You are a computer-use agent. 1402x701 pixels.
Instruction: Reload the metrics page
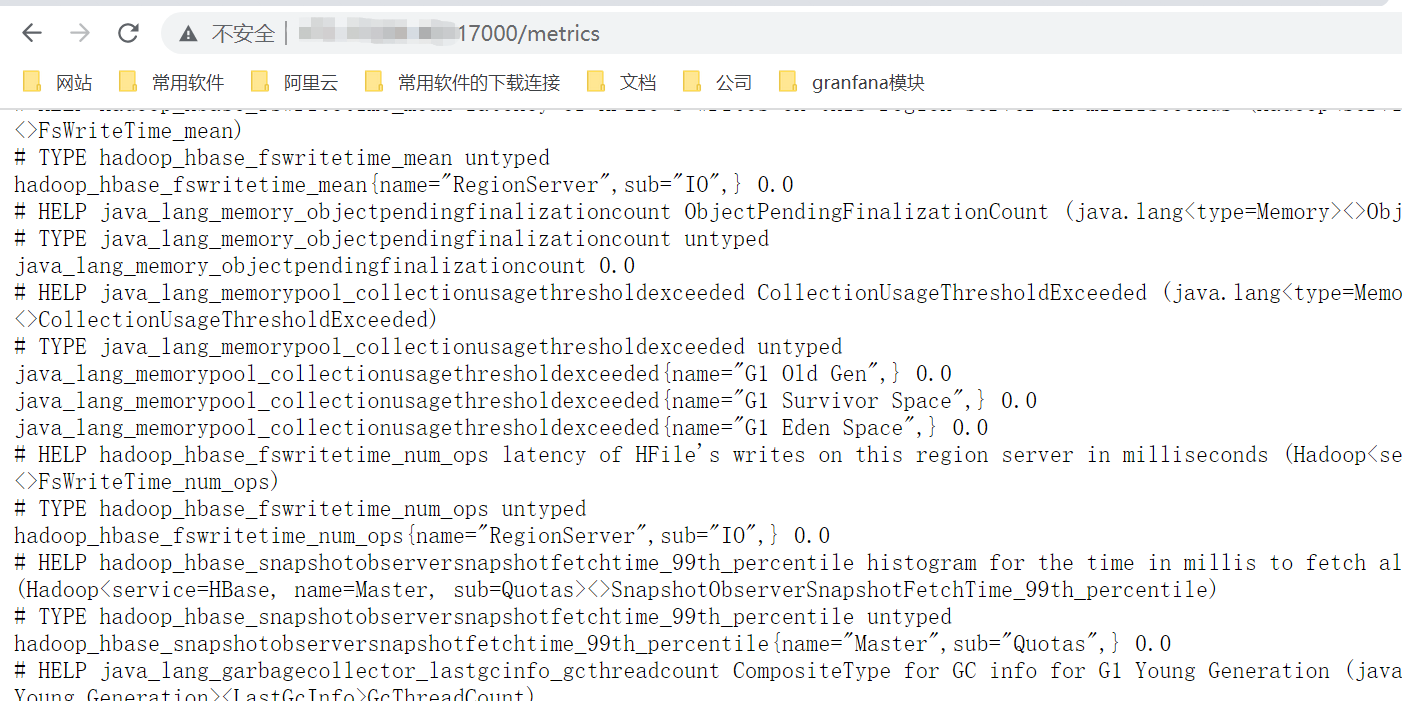click(128, 33)
